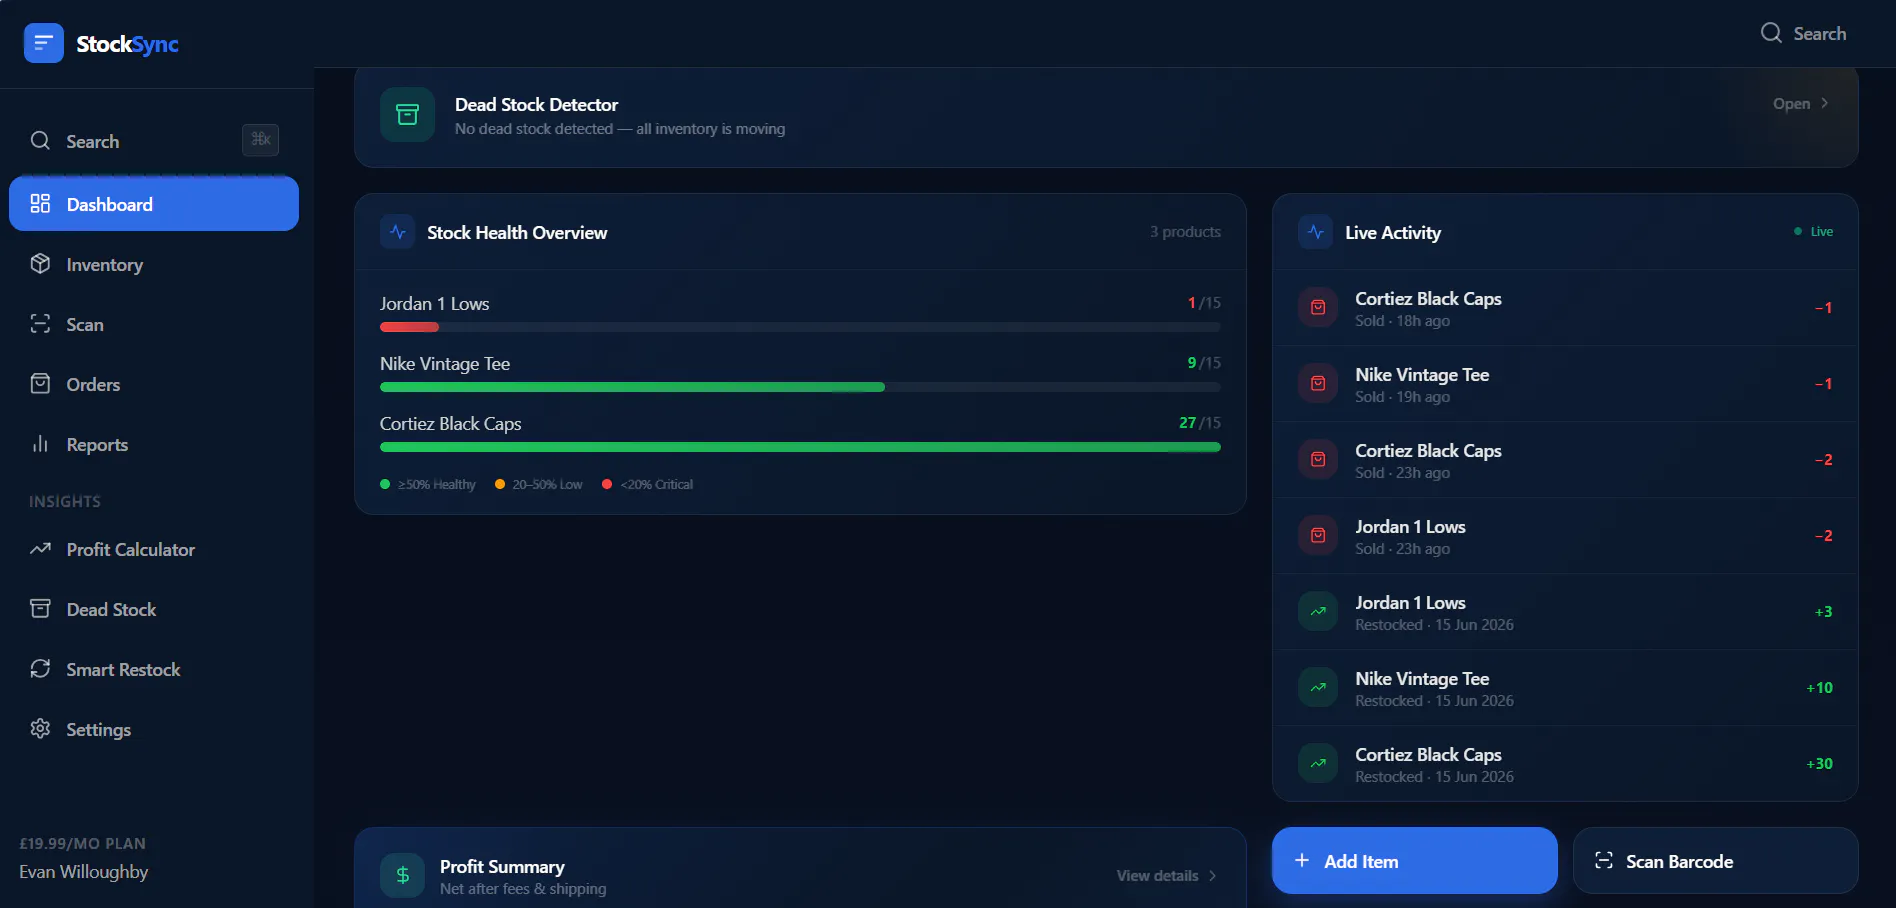Click the sidebar search magnifier icon
This screenshot has width=1896, height=908.
coord(40,141)
